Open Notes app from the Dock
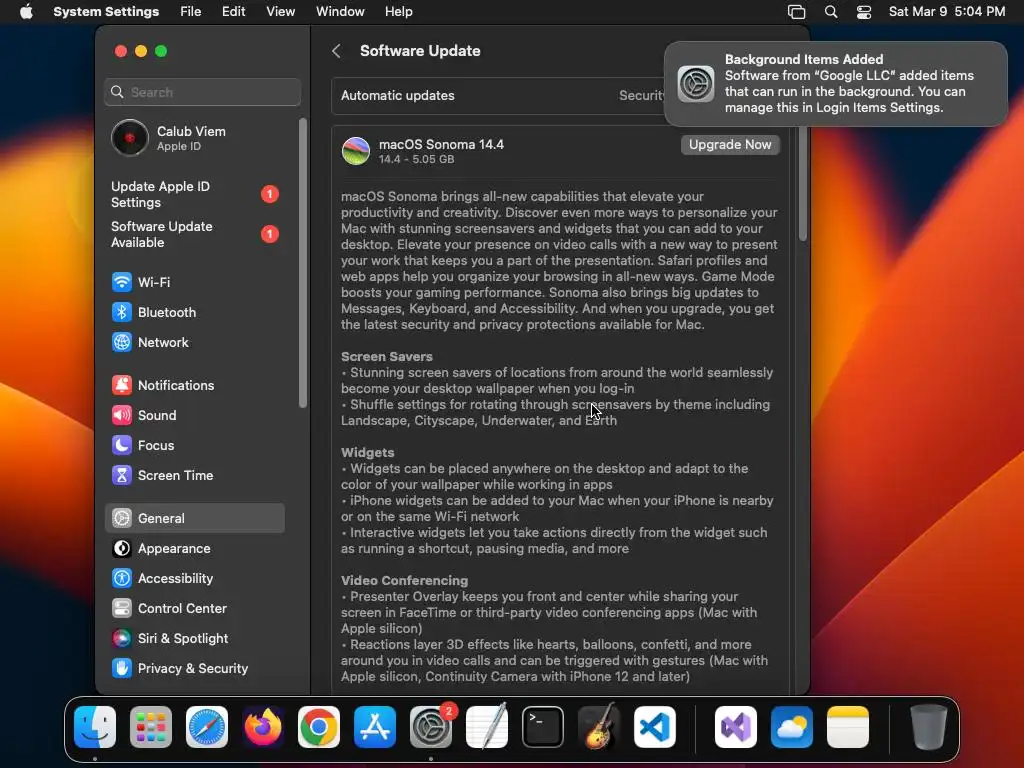Screen dimensions: 1024x768 pos(848,727)
